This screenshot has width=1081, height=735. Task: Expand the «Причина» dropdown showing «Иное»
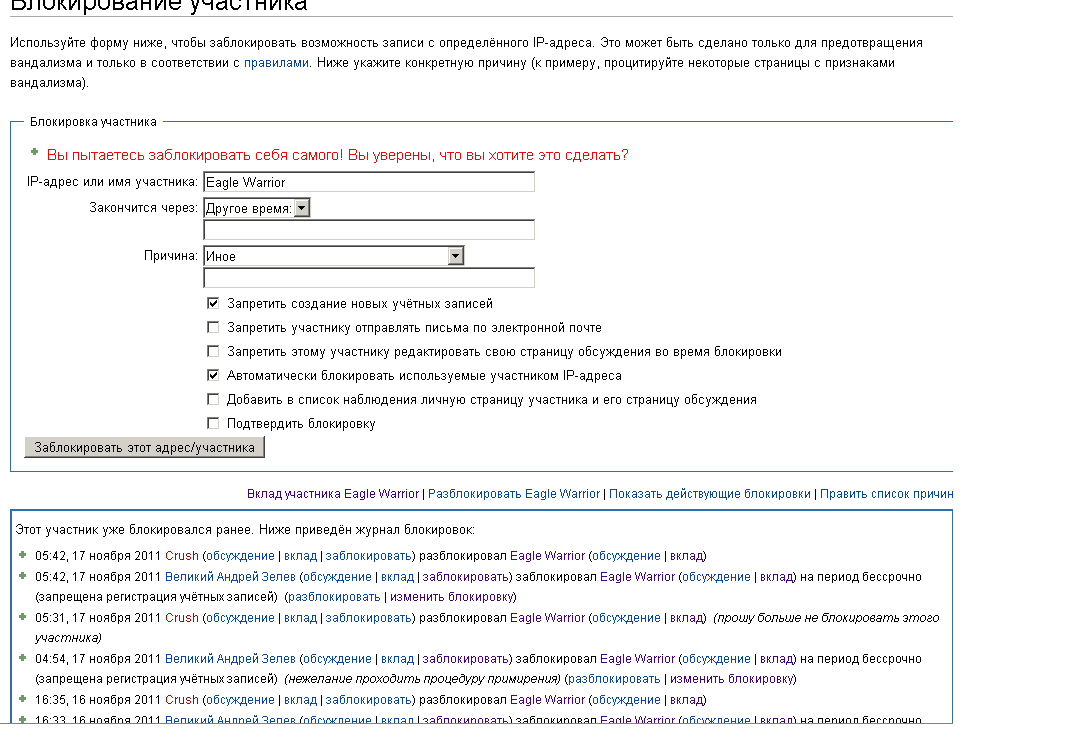pyautogui.click(x=334, y=256)
